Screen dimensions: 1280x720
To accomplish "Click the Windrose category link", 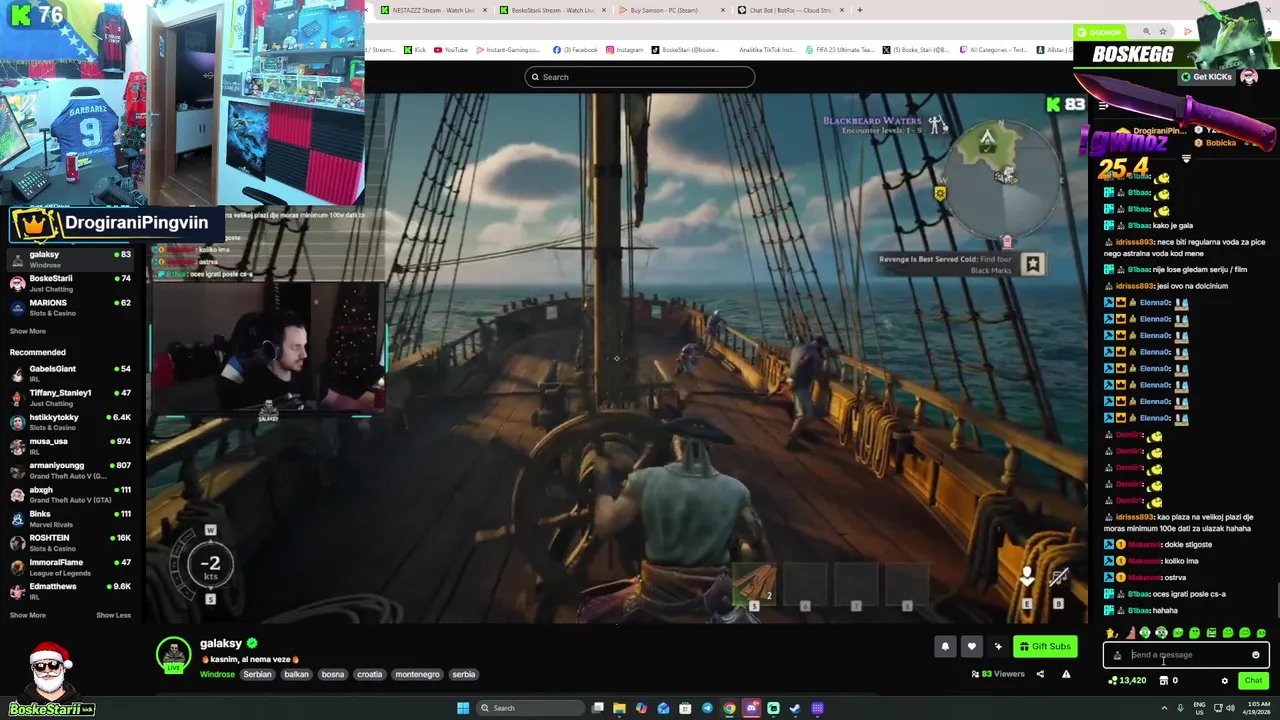I will tap(217, 674).
